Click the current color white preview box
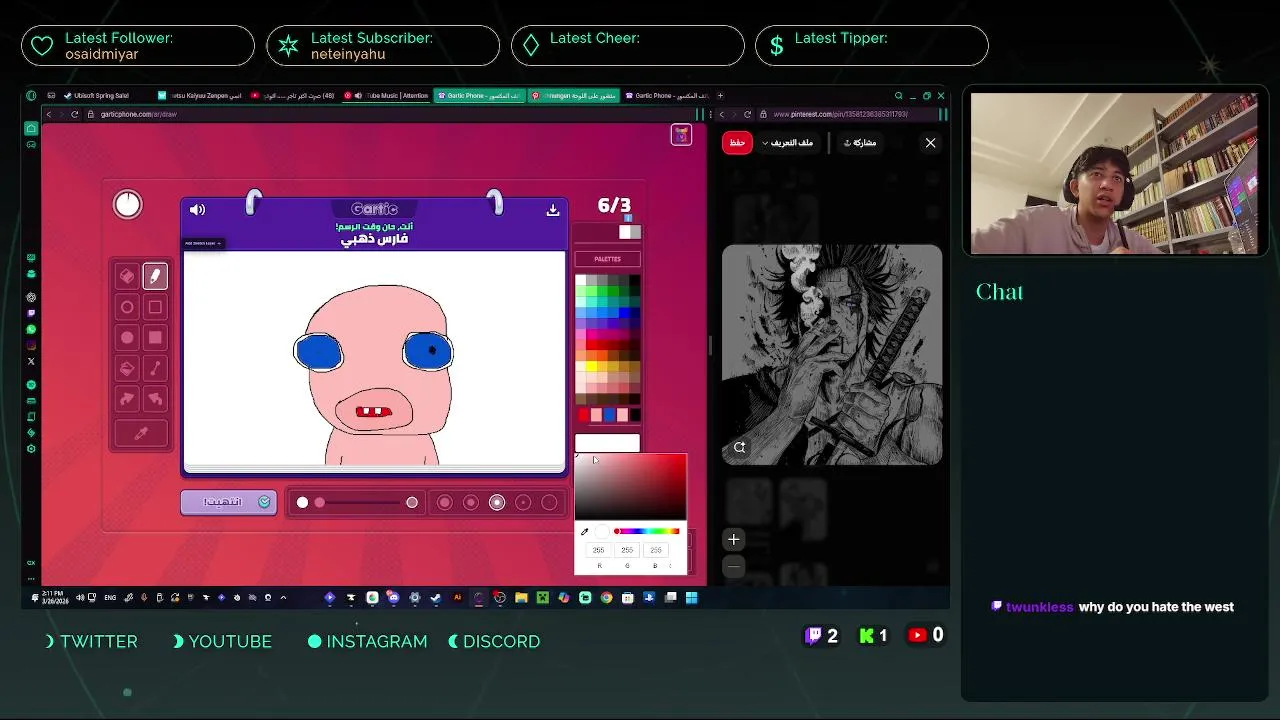The height and width of the screenshot is (720, 1280). [x=607, y=443]
